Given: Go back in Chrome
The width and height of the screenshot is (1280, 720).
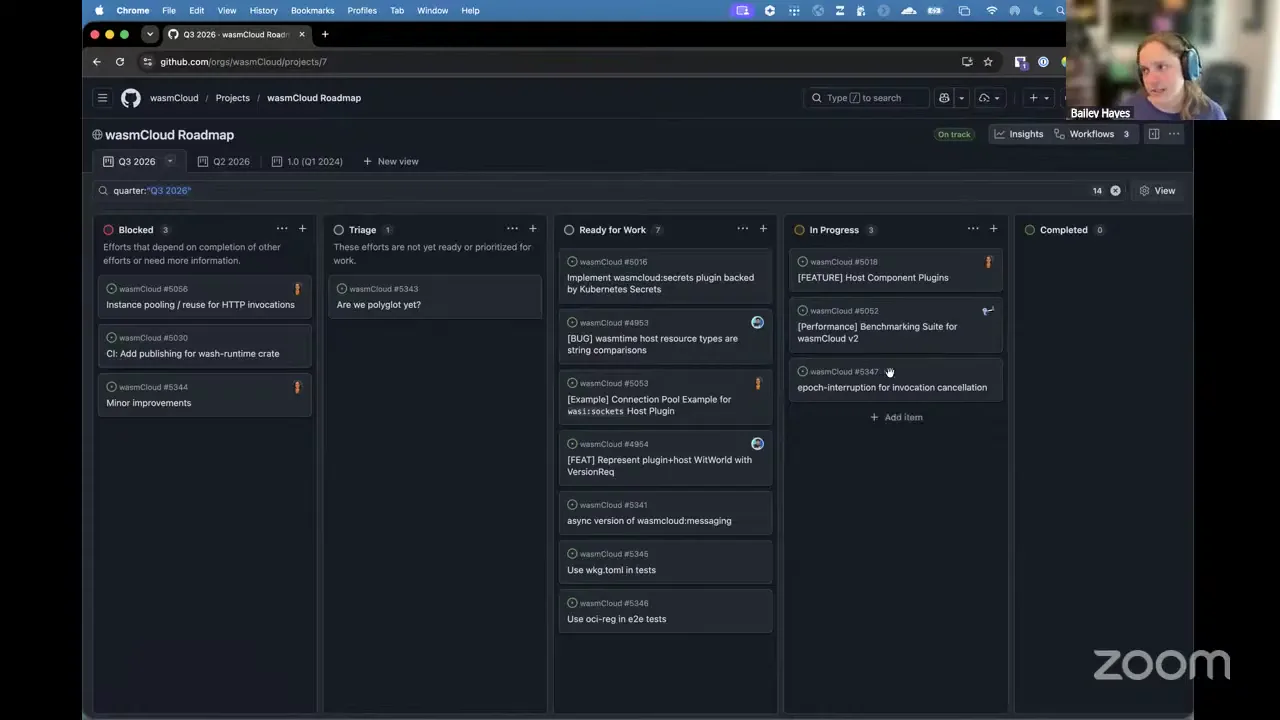Looking at the screenshot, I should [x=97, y=62].
